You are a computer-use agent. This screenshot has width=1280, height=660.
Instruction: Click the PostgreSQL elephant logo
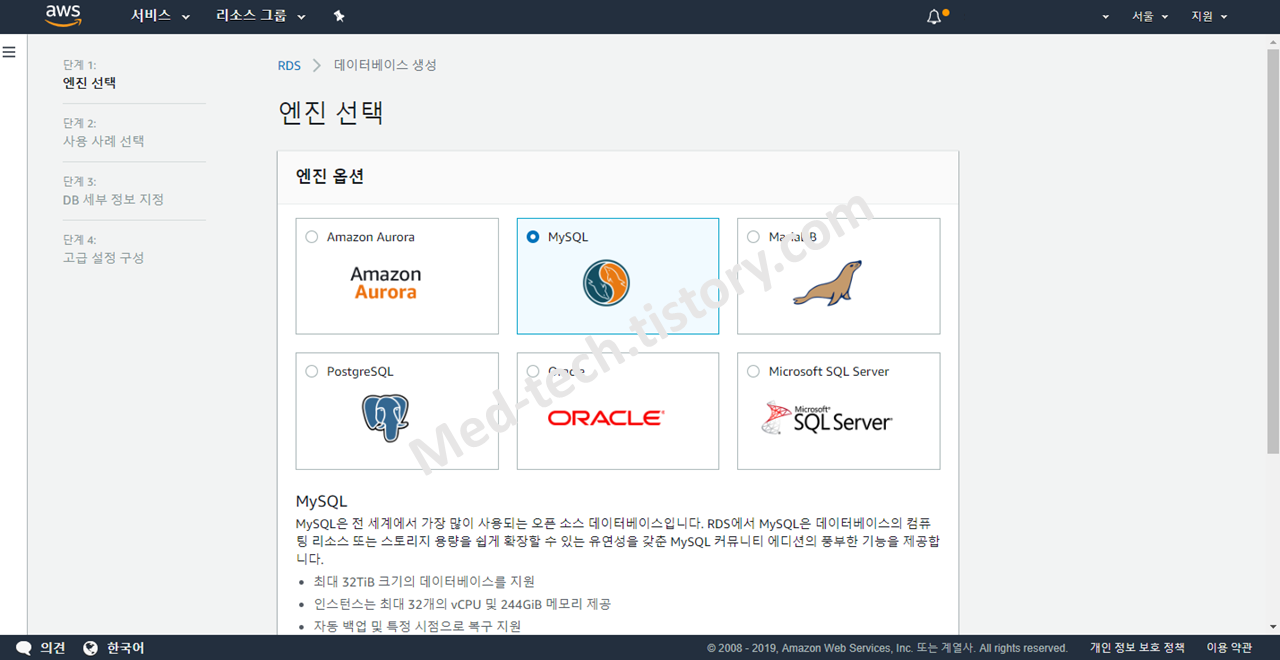click(385, 418)
